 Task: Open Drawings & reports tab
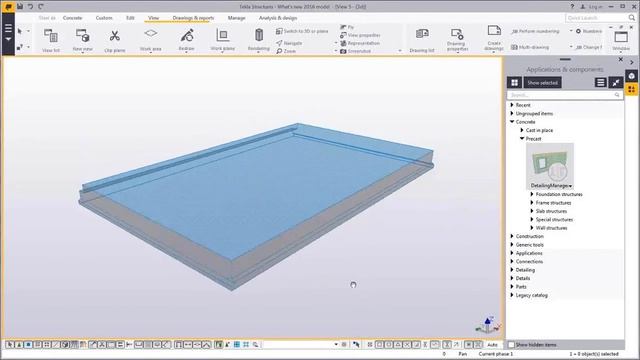193,18
